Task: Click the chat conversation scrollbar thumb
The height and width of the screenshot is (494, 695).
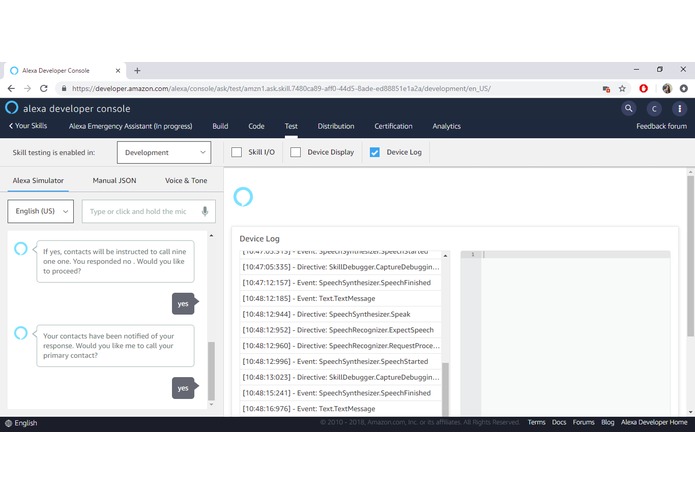Action: [211, 371]
